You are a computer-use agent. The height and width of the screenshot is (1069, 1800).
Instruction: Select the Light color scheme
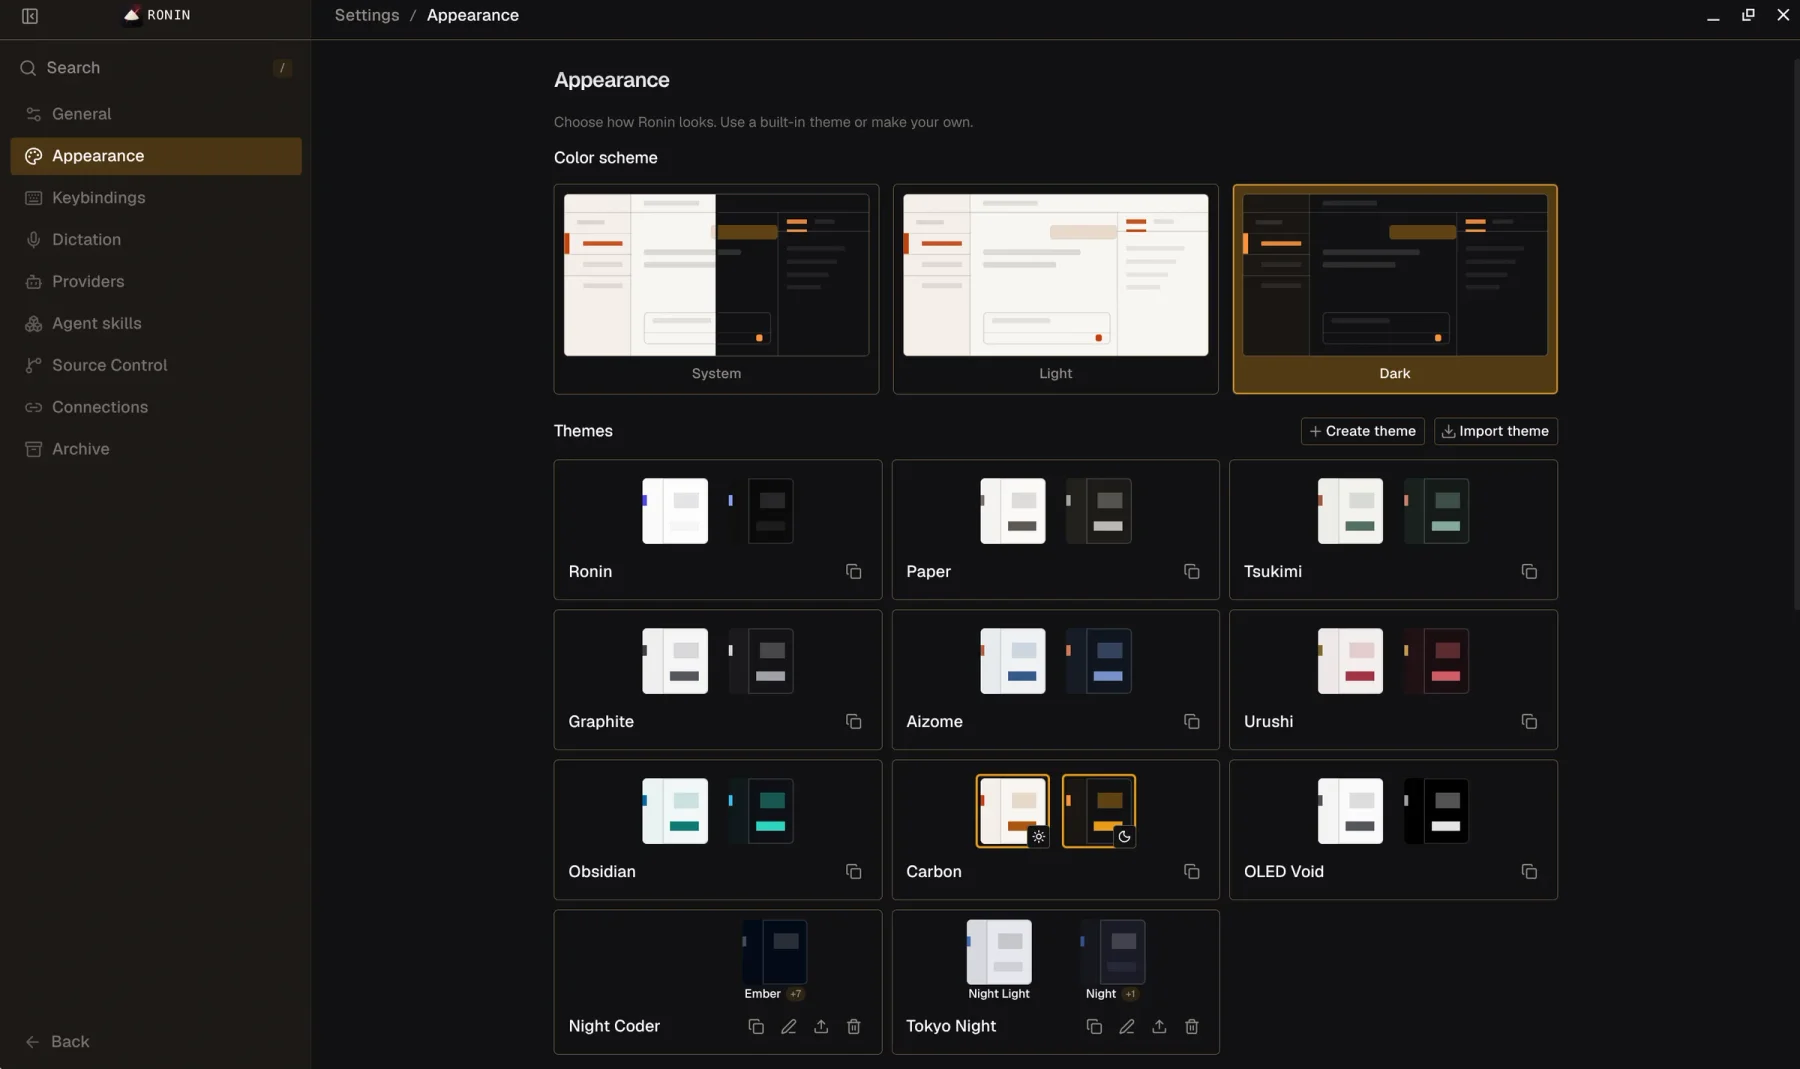pyautogui.click(x=1055, y=289)
